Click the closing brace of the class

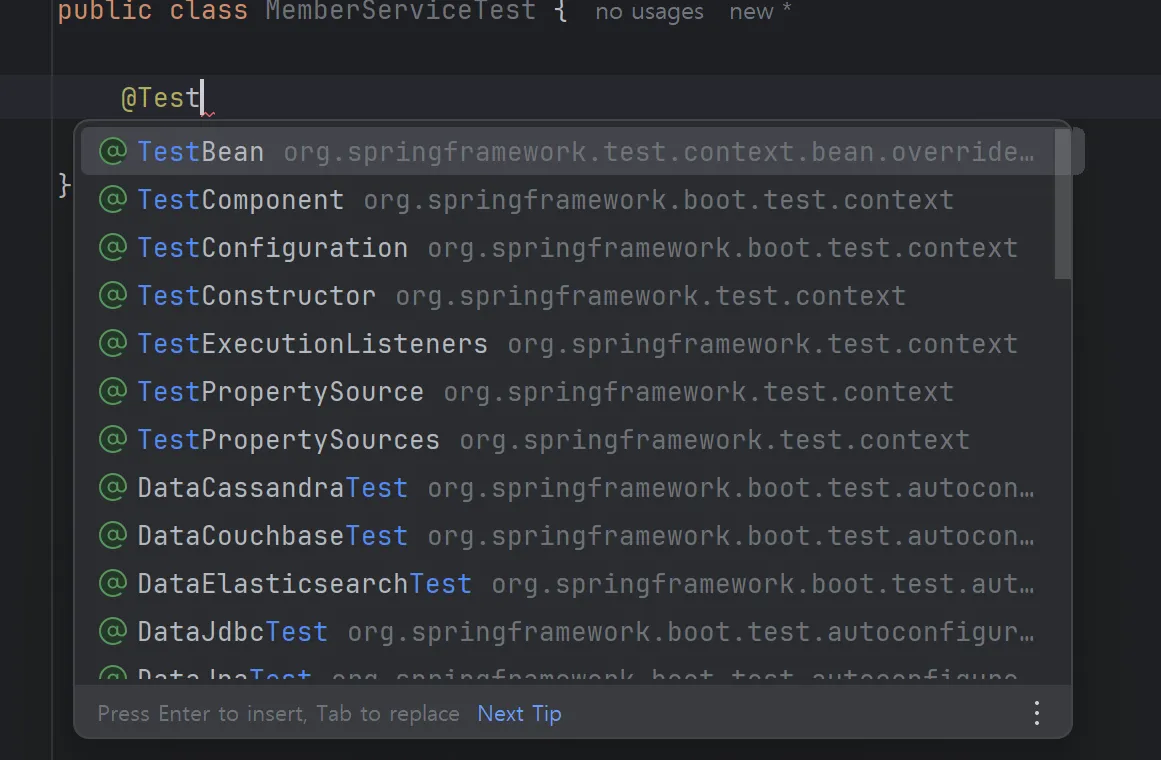tap(65, 184)
